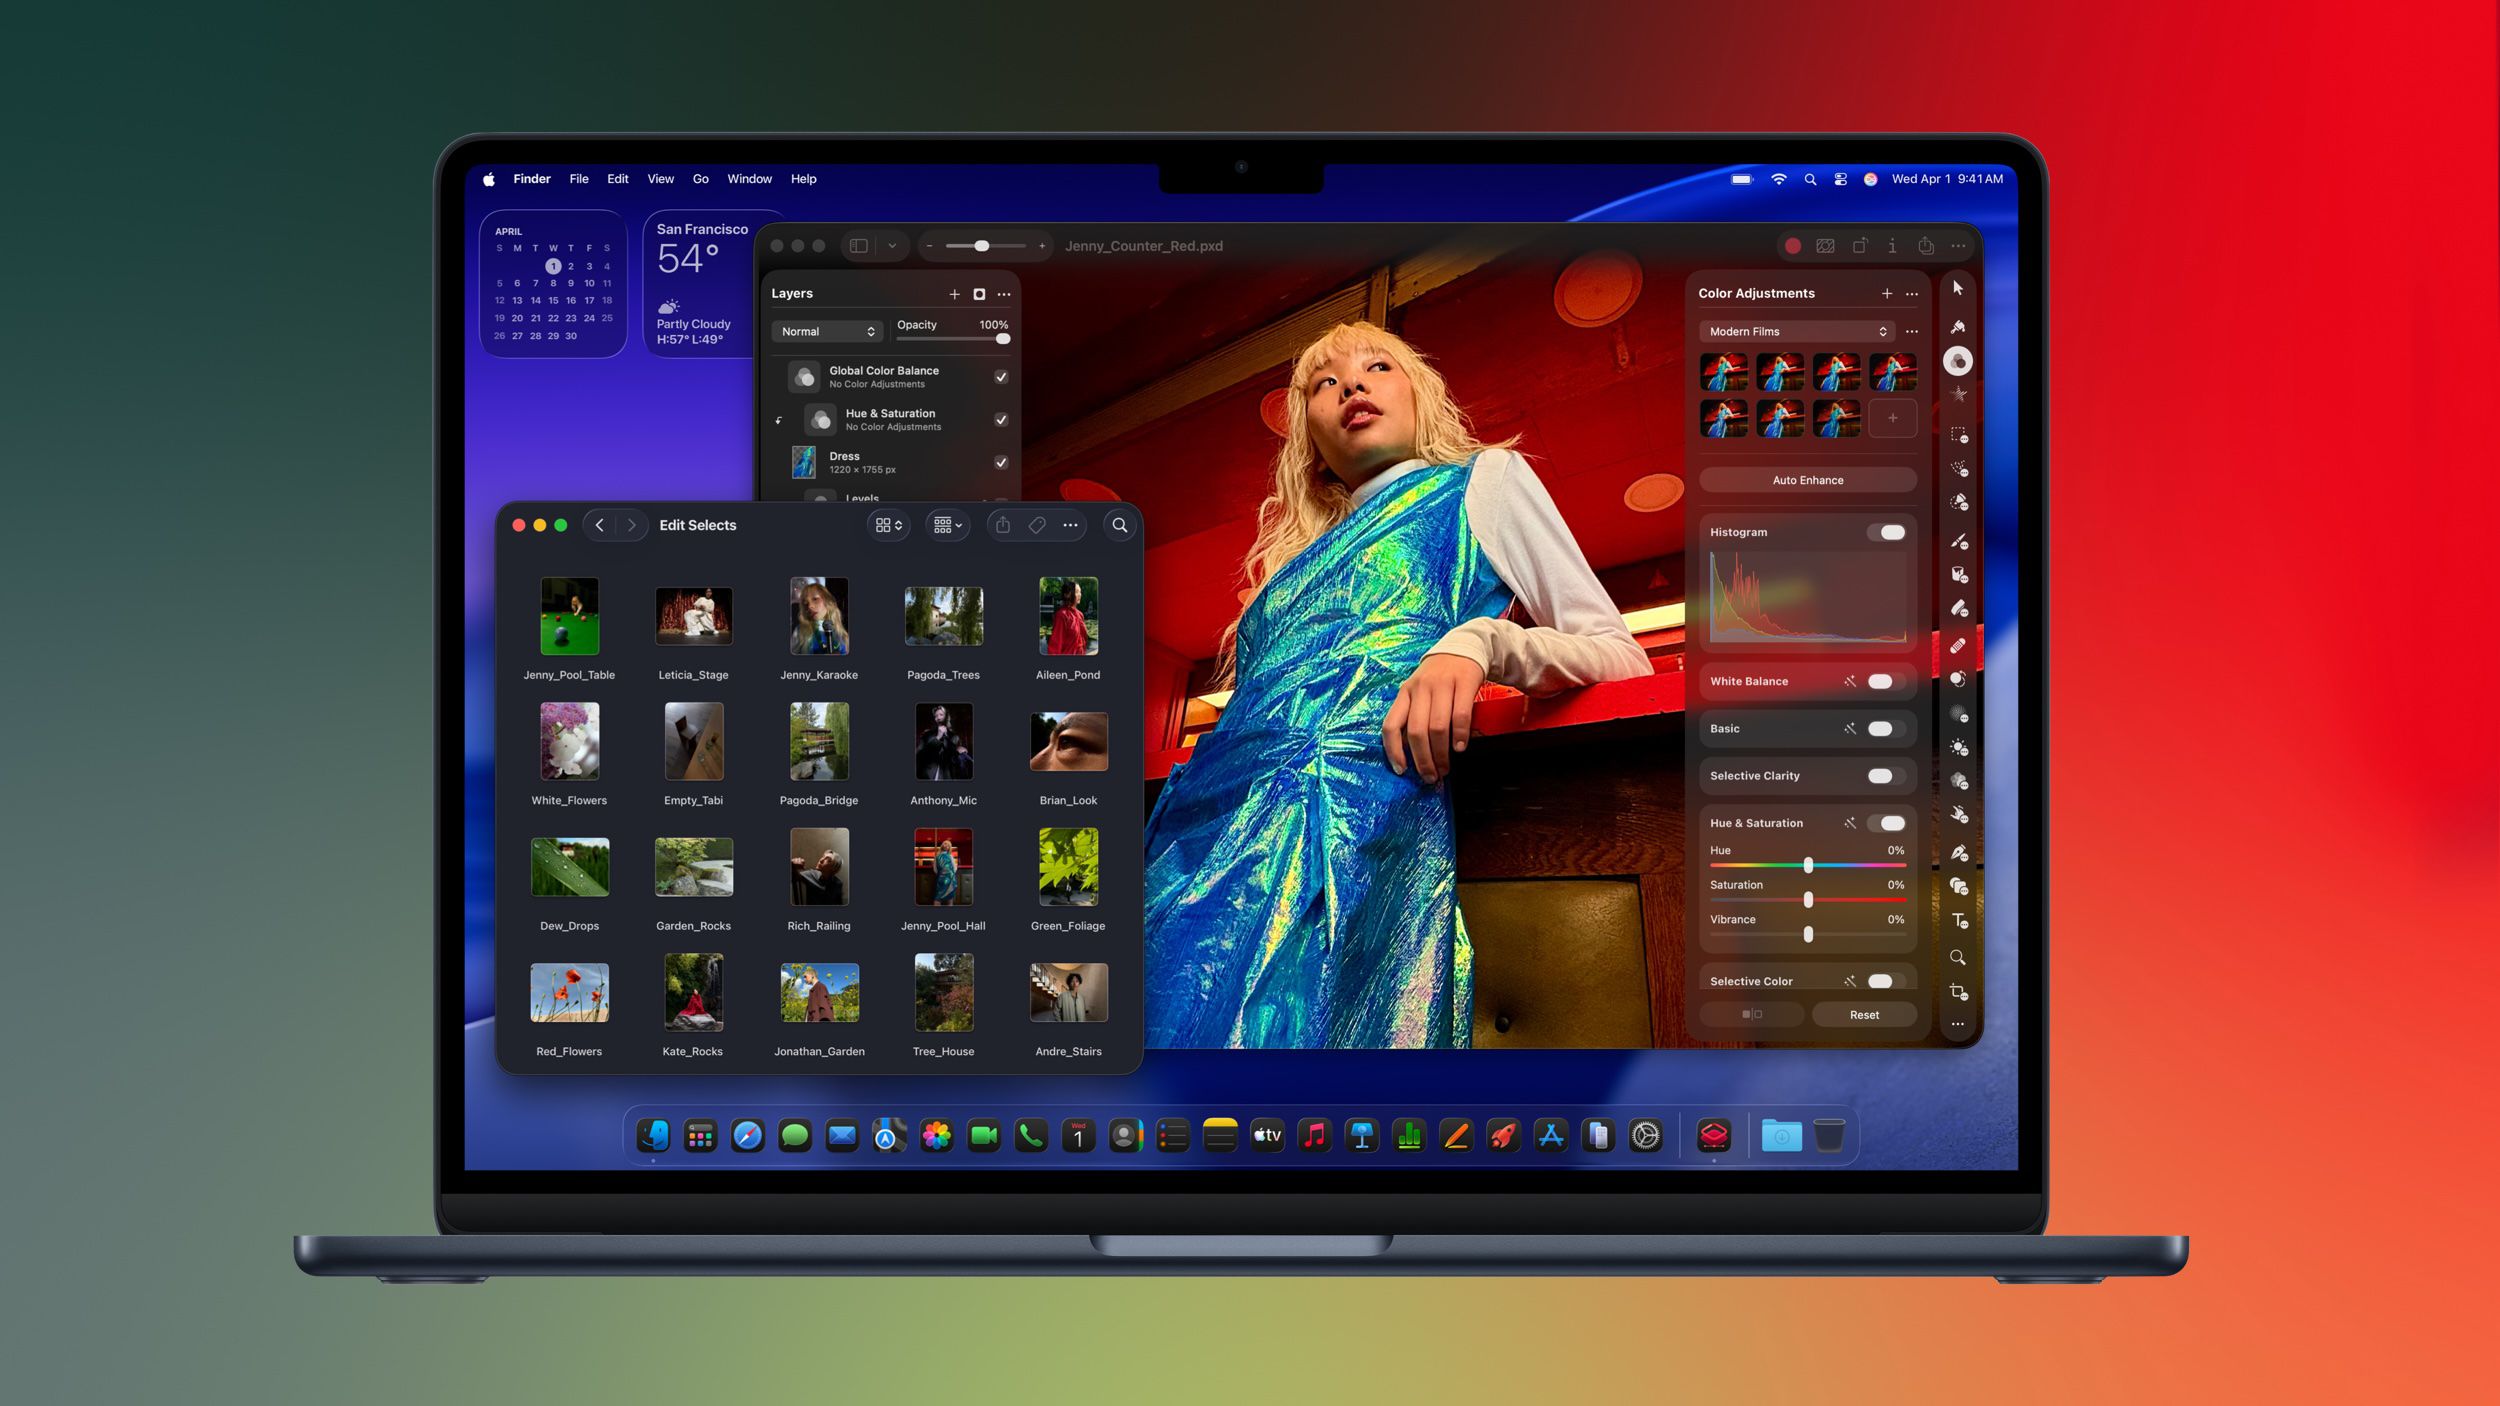This screenshot has width=2500, height=1406.
Task: Add a new preset with the plus tile
Action: click(x=1893, y=418)
